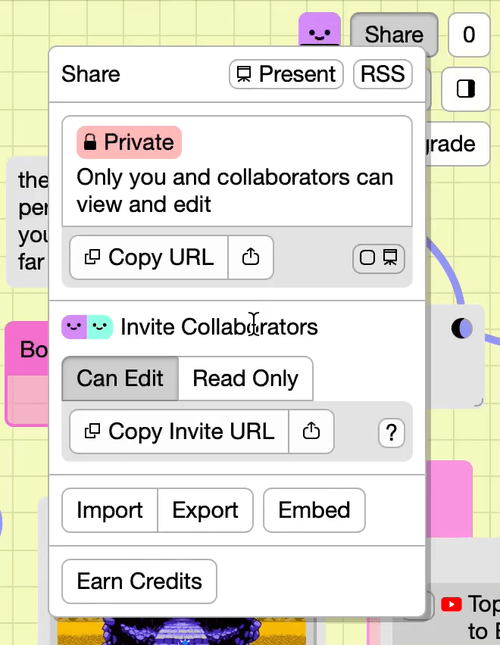
Task: Open Present mode
Action: pyautogui.click(x=286, y=74)
